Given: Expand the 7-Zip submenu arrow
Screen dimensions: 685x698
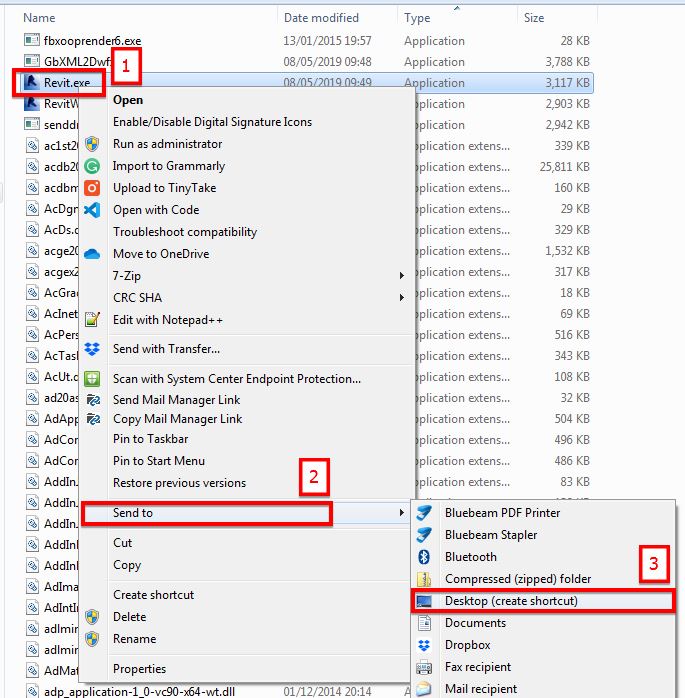Looking at the screenshot, I should click(x=401, y=276).
